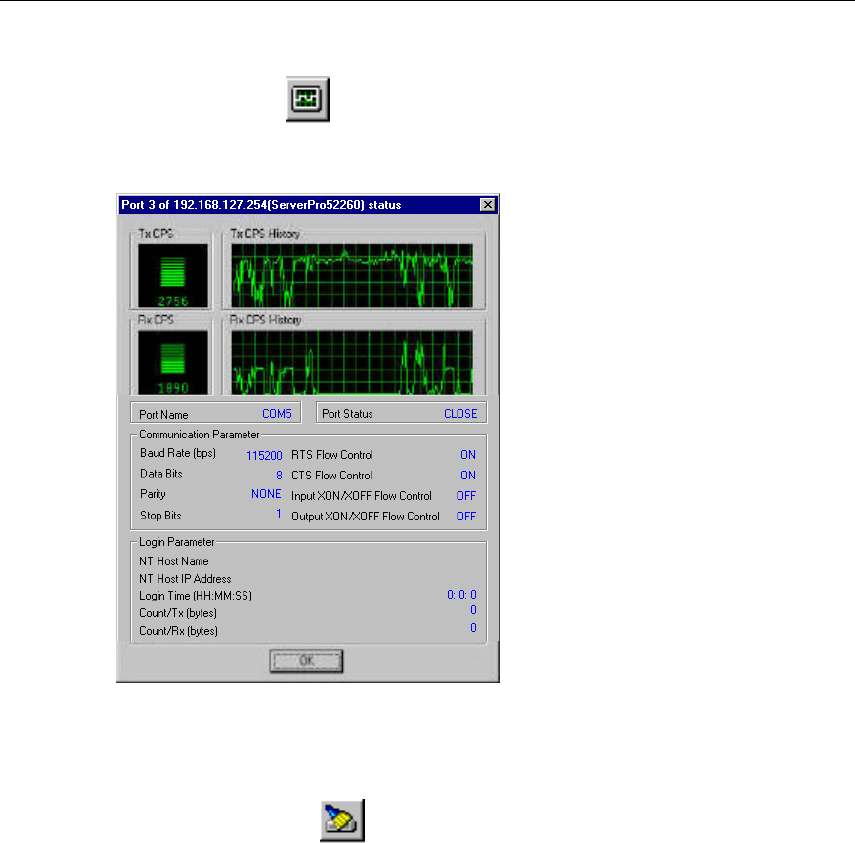Click the RTS Flow Control ON value
855x843 pixels.
(x=468, y=455)
